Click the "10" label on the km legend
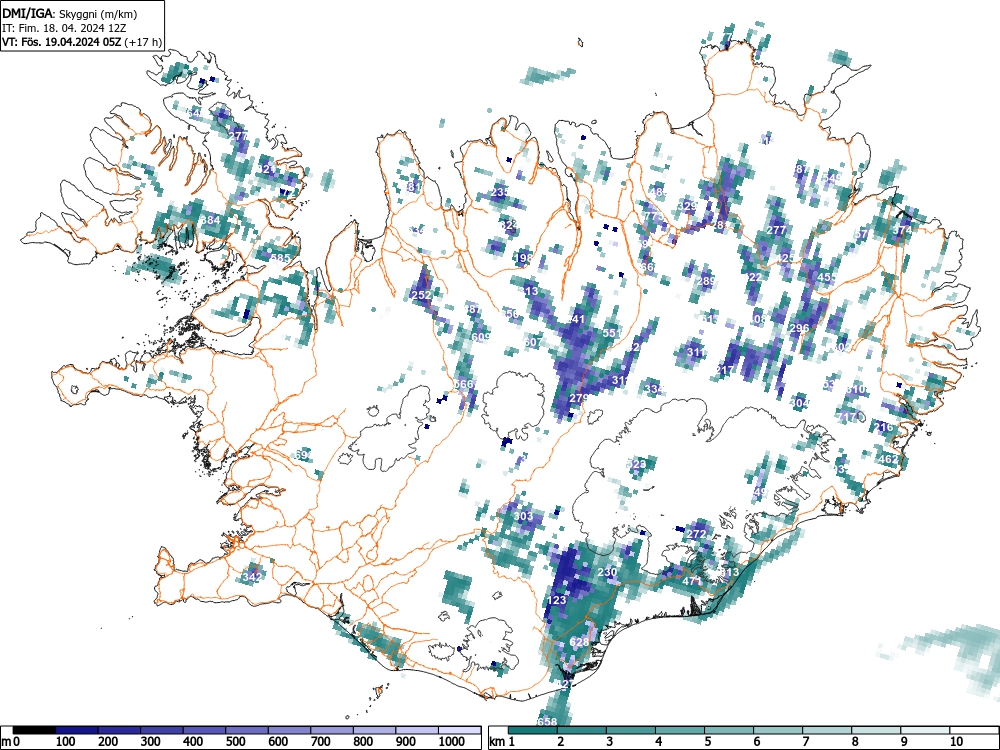Image resolution: width=1000 pixels, height=750 pixels. [x=955, y=742]
